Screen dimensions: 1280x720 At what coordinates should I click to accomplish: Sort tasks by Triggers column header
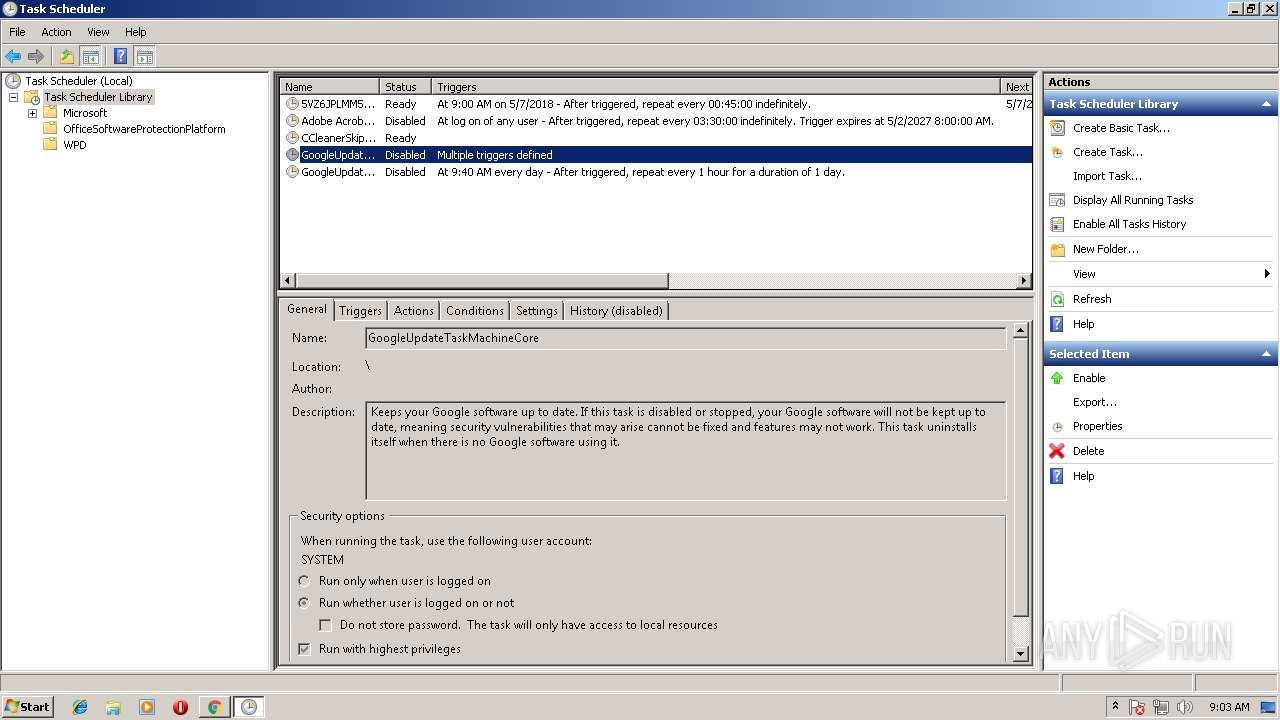point(716,87)
